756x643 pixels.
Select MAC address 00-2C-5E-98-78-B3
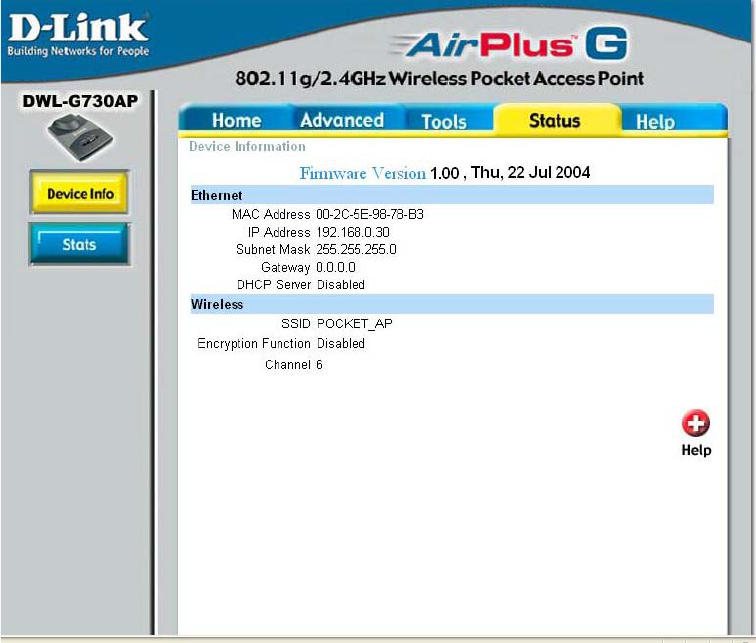370,214
